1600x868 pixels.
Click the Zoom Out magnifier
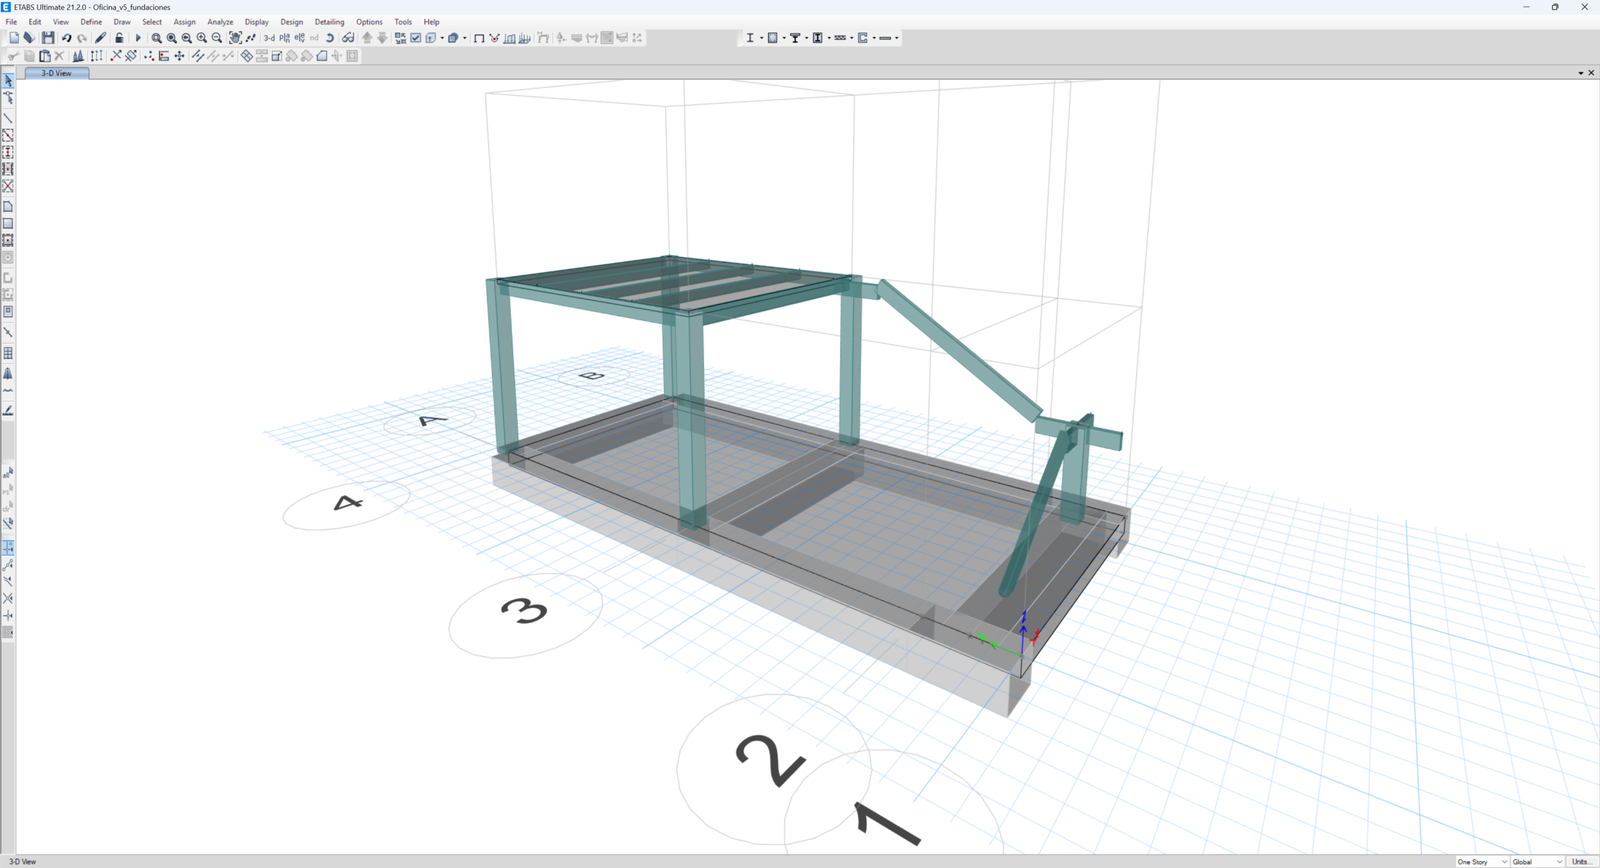pos(216,38)
